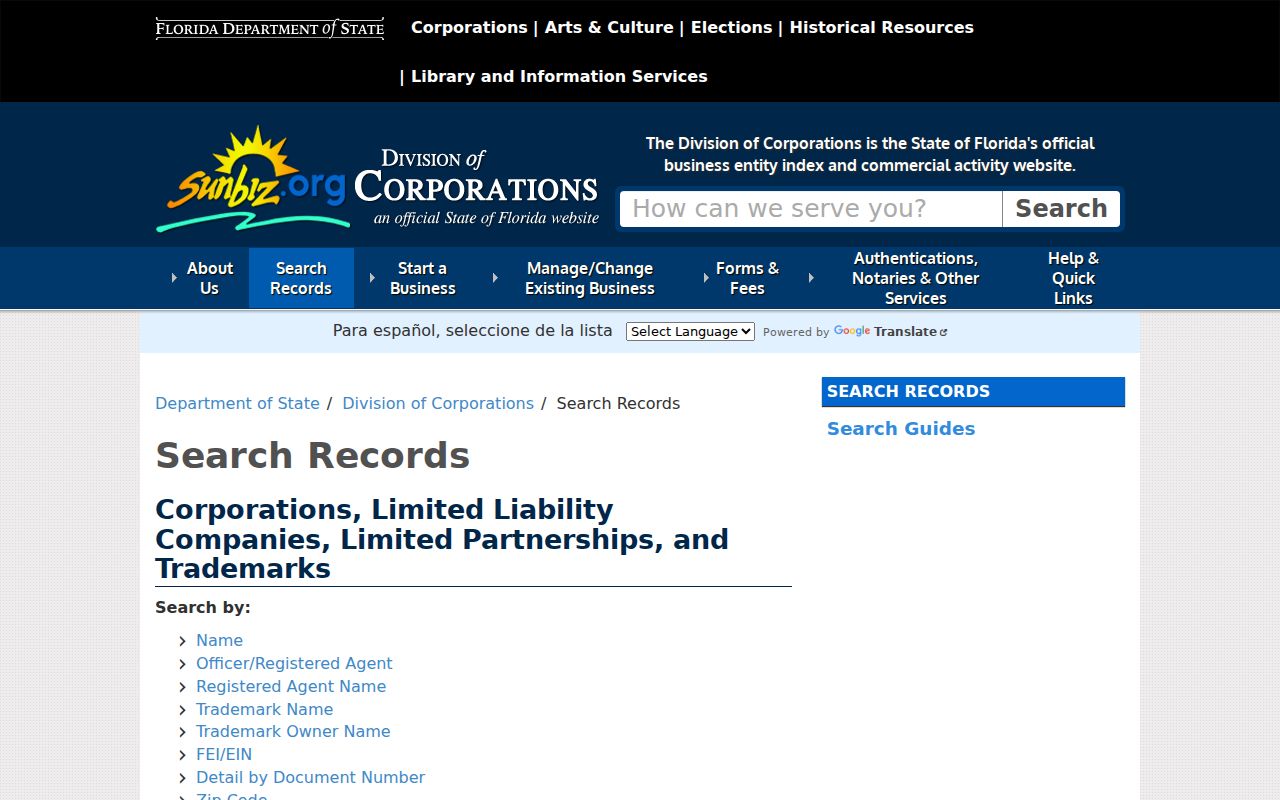Image resolution: width=1280 pixels, height=800 pixels.
Task: Search by Registered Agent Name
Action: pyautogui.click(x=291, y=686)
